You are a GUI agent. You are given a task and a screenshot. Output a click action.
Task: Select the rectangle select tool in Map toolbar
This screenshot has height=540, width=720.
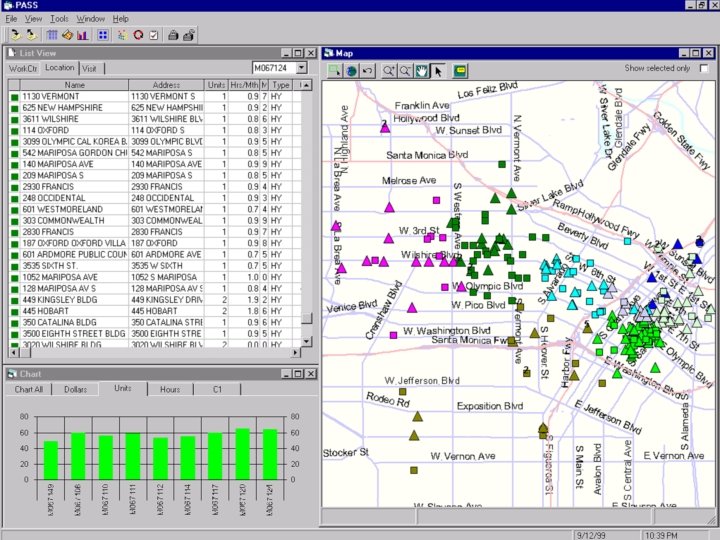pyautogui.click(x=334, y=71)
